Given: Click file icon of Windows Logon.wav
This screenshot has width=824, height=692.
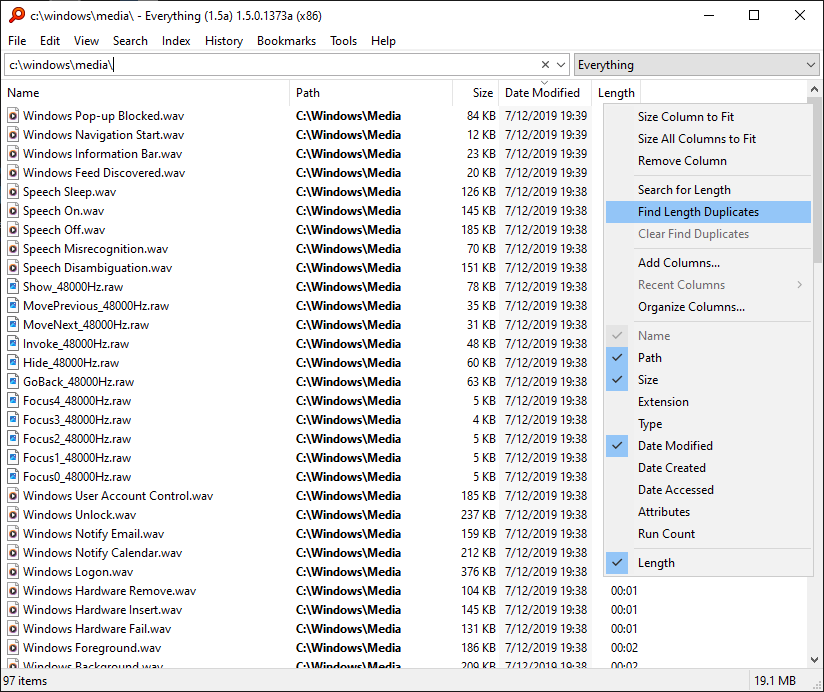Looking at the screenshot, I should click(x=13, y=572).
